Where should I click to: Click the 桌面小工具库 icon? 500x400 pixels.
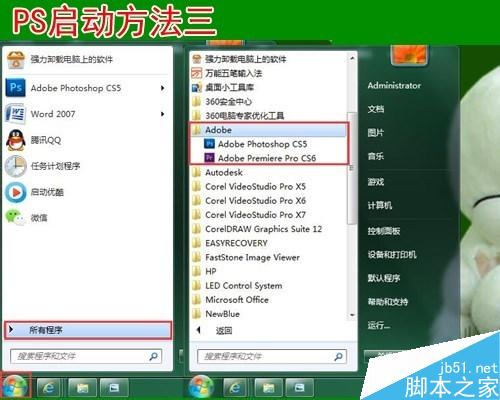(x=197, y=87)
